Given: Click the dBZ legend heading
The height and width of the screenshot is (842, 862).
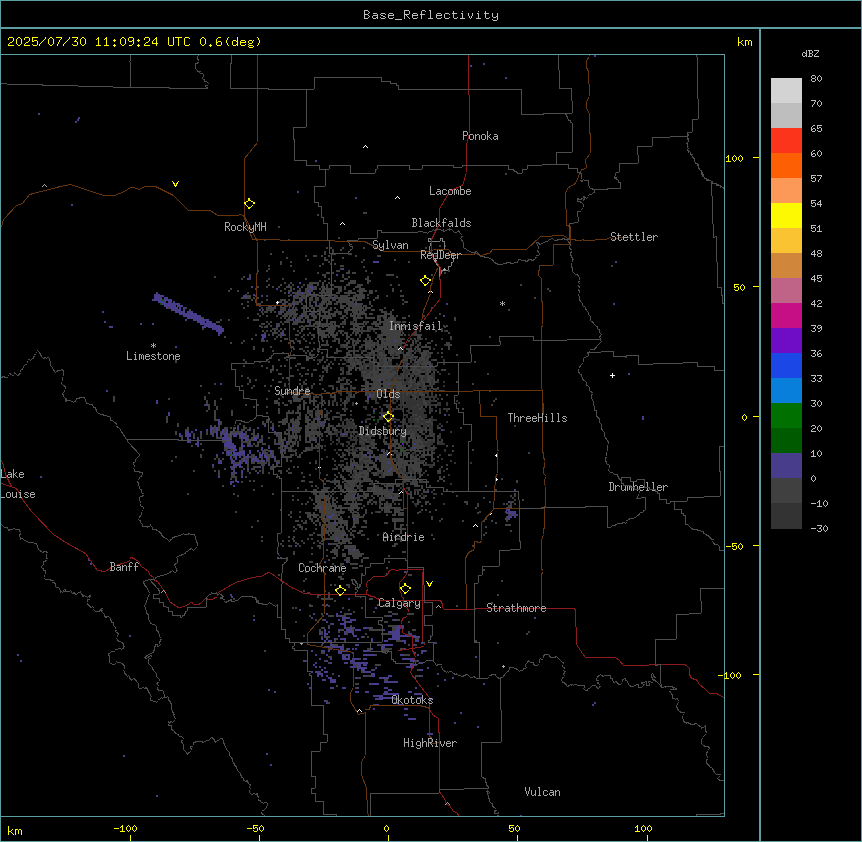Looking at the screenshot, I should tap(810, 53).
